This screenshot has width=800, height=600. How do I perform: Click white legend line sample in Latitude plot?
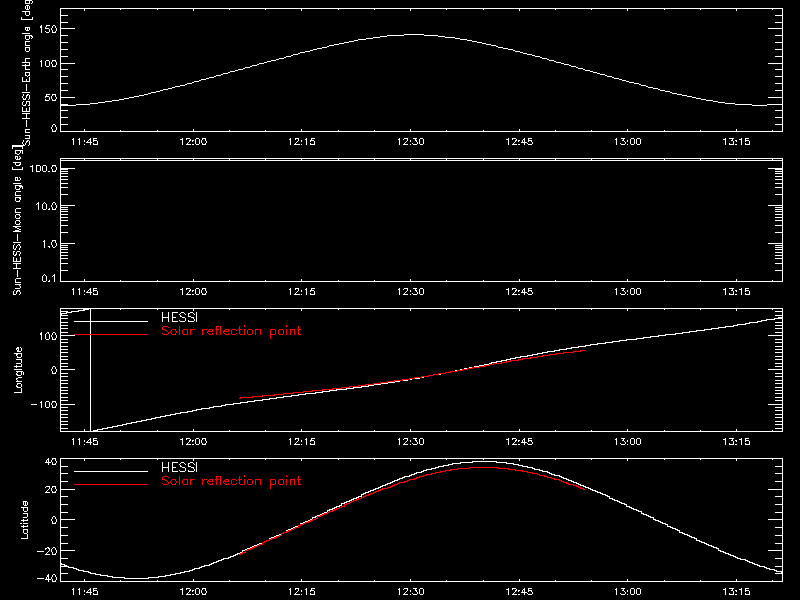(x=111, y=471)
